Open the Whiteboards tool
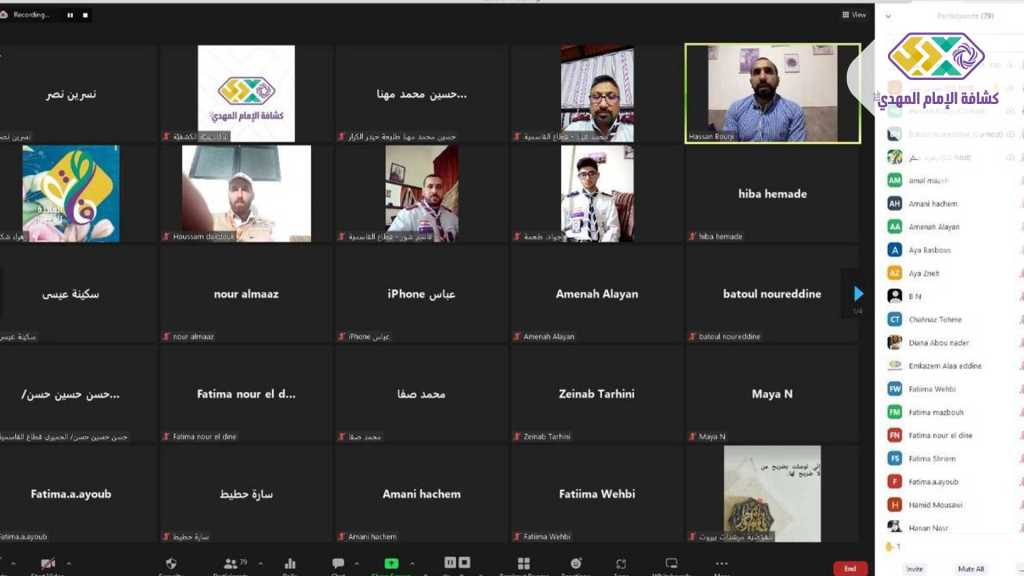The width and height of the screenshot is (1024, 576). pyautogui.click(x=671, y=564)
